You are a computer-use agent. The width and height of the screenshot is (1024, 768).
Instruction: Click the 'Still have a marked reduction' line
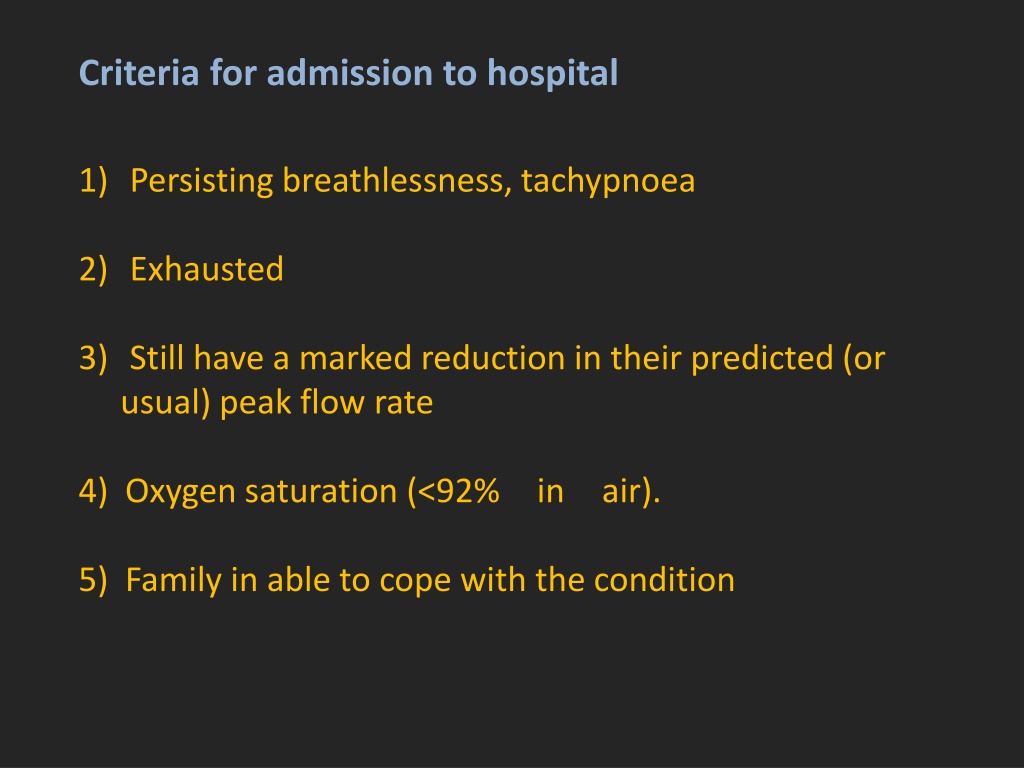(507, 359)
